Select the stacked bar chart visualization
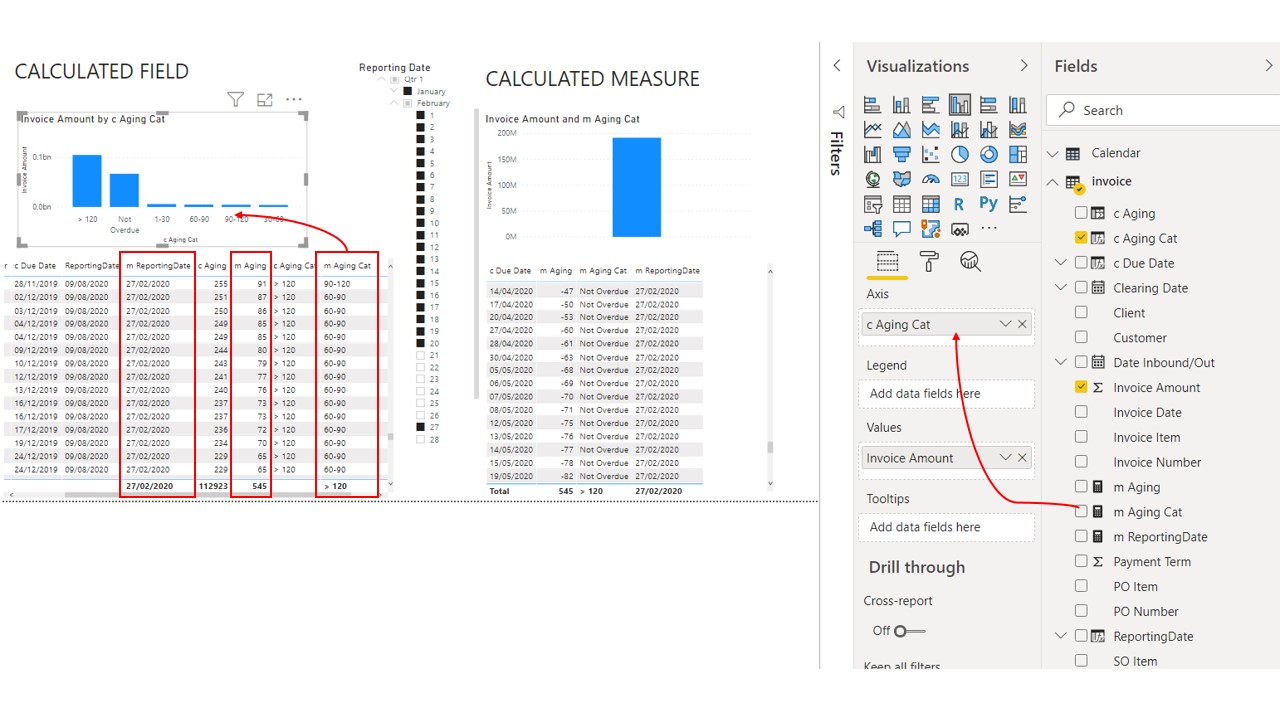The height and width of the screenshot is (720, 1280). pyautogui.click(x=872, y=105)
